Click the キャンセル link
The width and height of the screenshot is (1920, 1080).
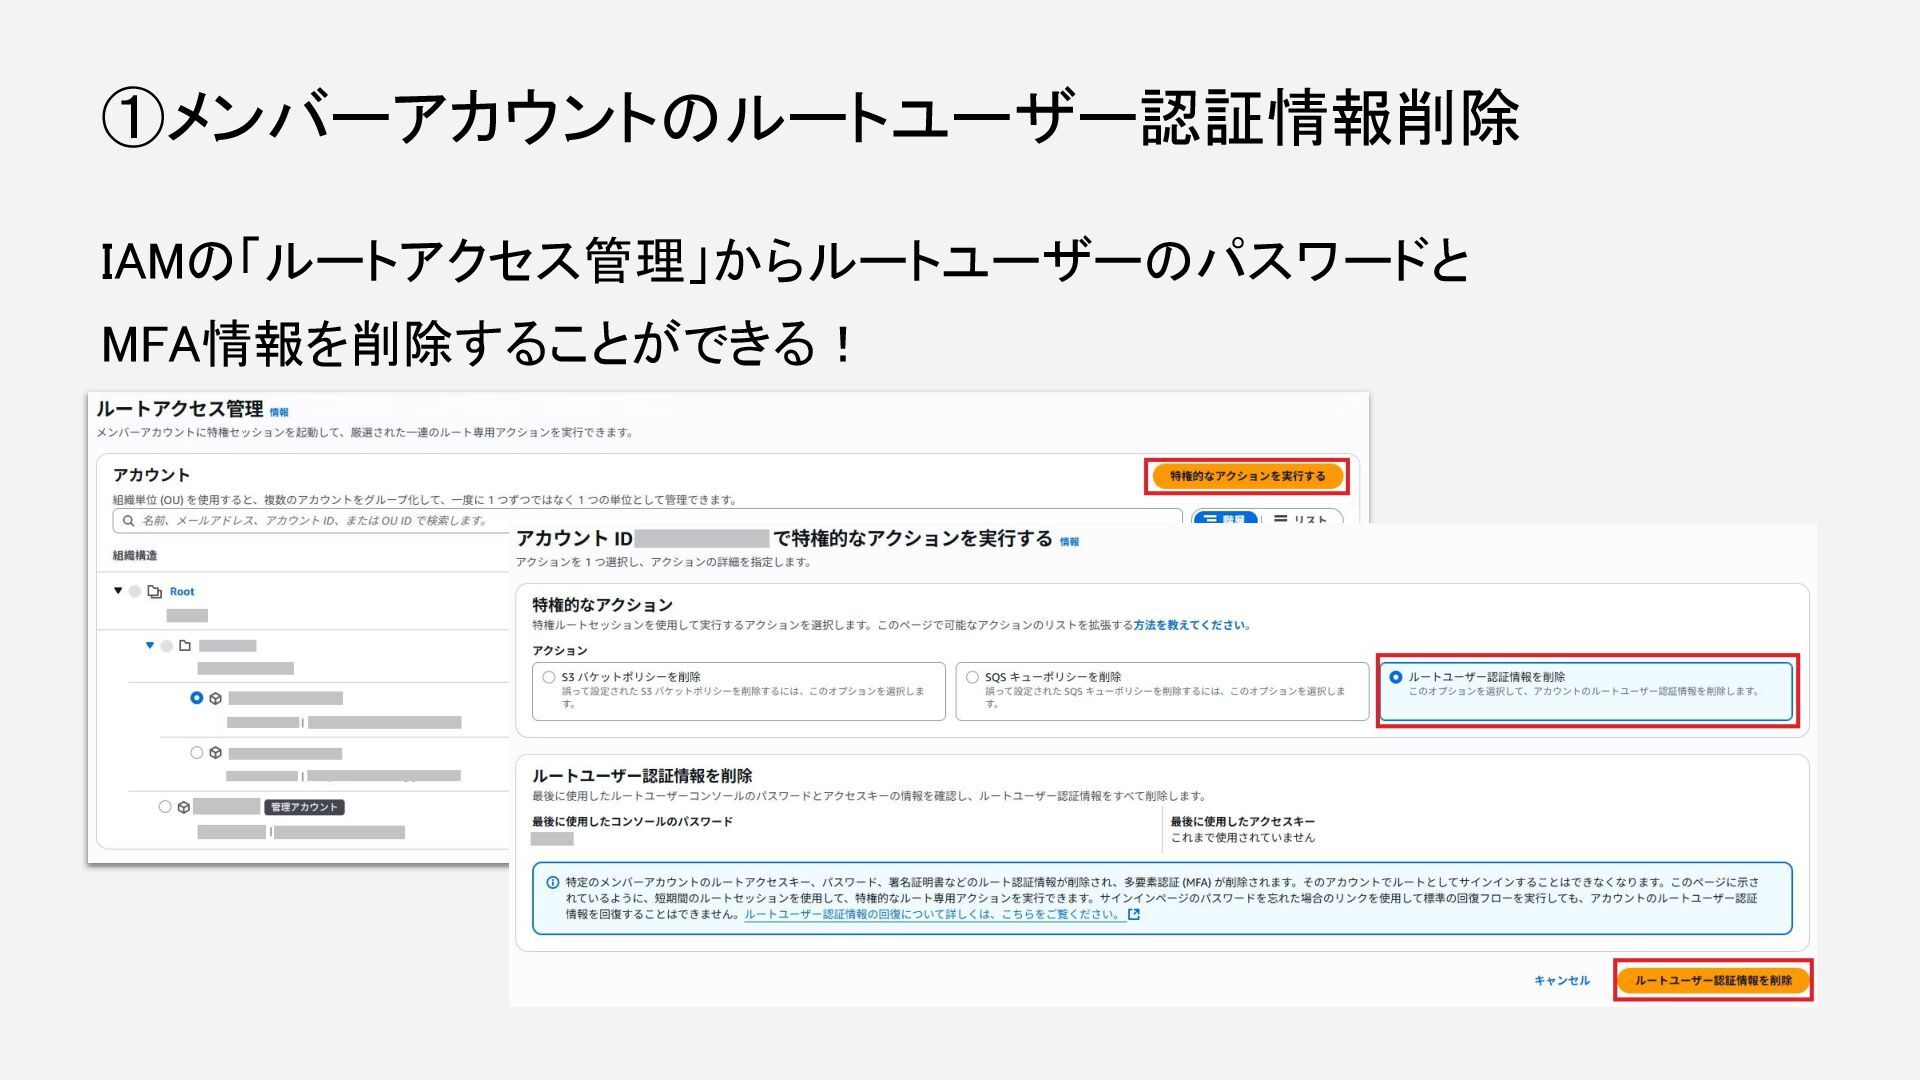click(1561, 980)
